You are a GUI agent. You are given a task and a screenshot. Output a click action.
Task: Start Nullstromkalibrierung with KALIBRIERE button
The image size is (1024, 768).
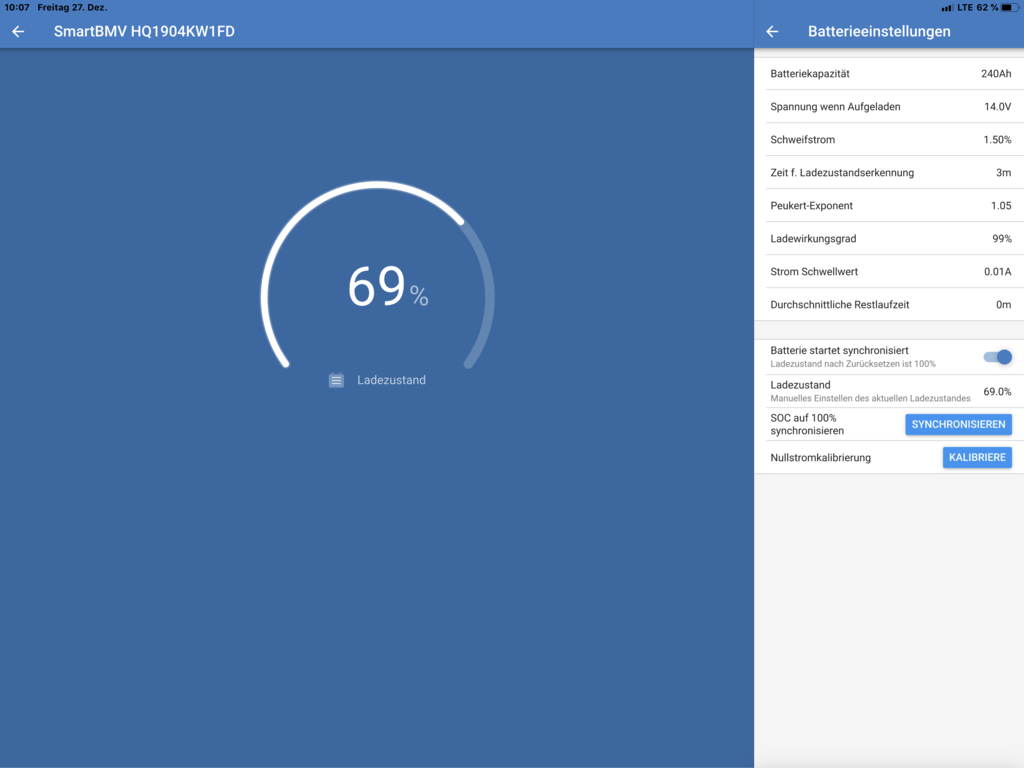(x=977, y=457)
